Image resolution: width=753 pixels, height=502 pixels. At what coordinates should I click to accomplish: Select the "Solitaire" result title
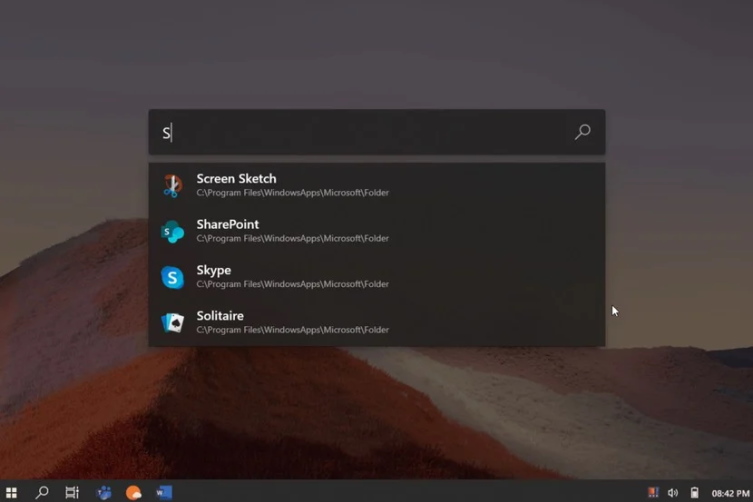point(220,316)
